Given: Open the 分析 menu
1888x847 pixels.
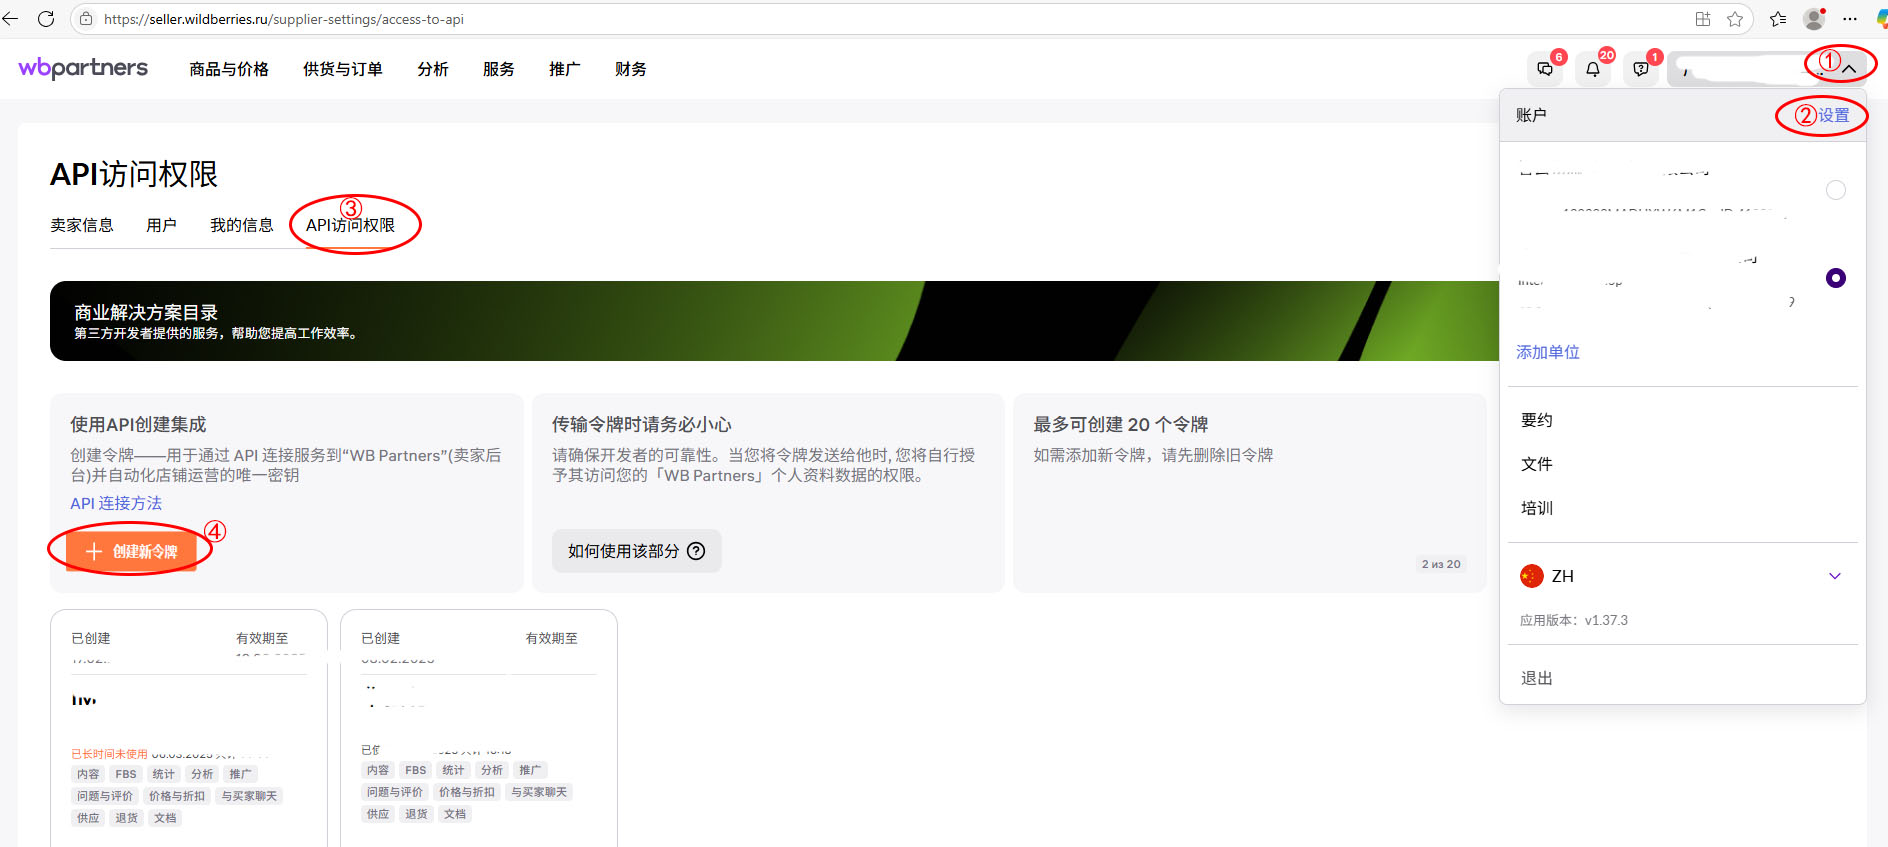Looking at the screenshot, I should pos(433,69).
